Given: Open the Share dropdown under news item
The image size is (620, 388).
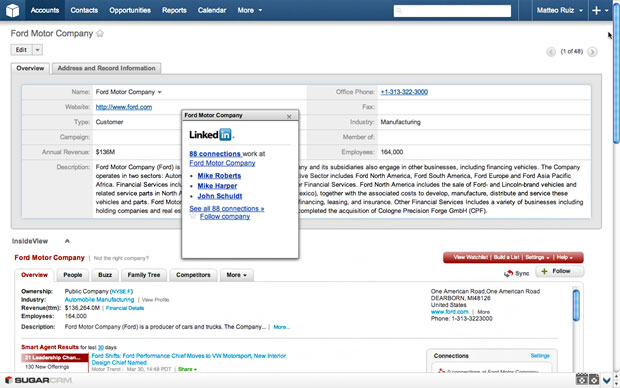Looking at the screenshot, I should tap(187, 369).
